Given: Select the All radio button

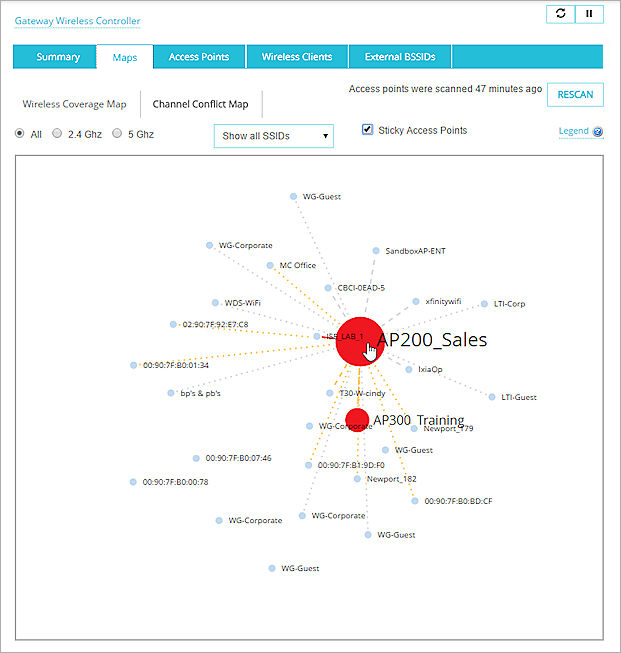Looking at the screenshot, I should tap(20, 133).
